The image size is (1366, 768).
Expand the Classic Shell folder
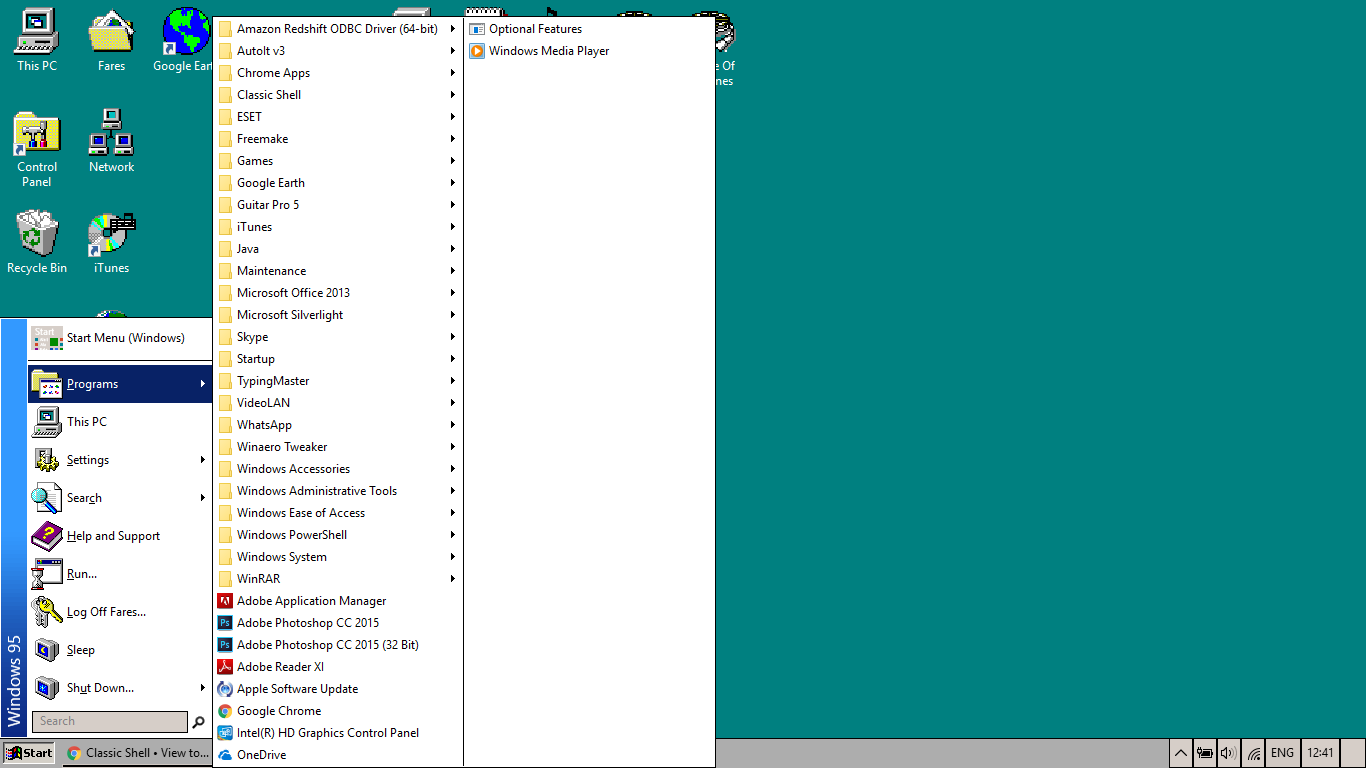[338, 95]
